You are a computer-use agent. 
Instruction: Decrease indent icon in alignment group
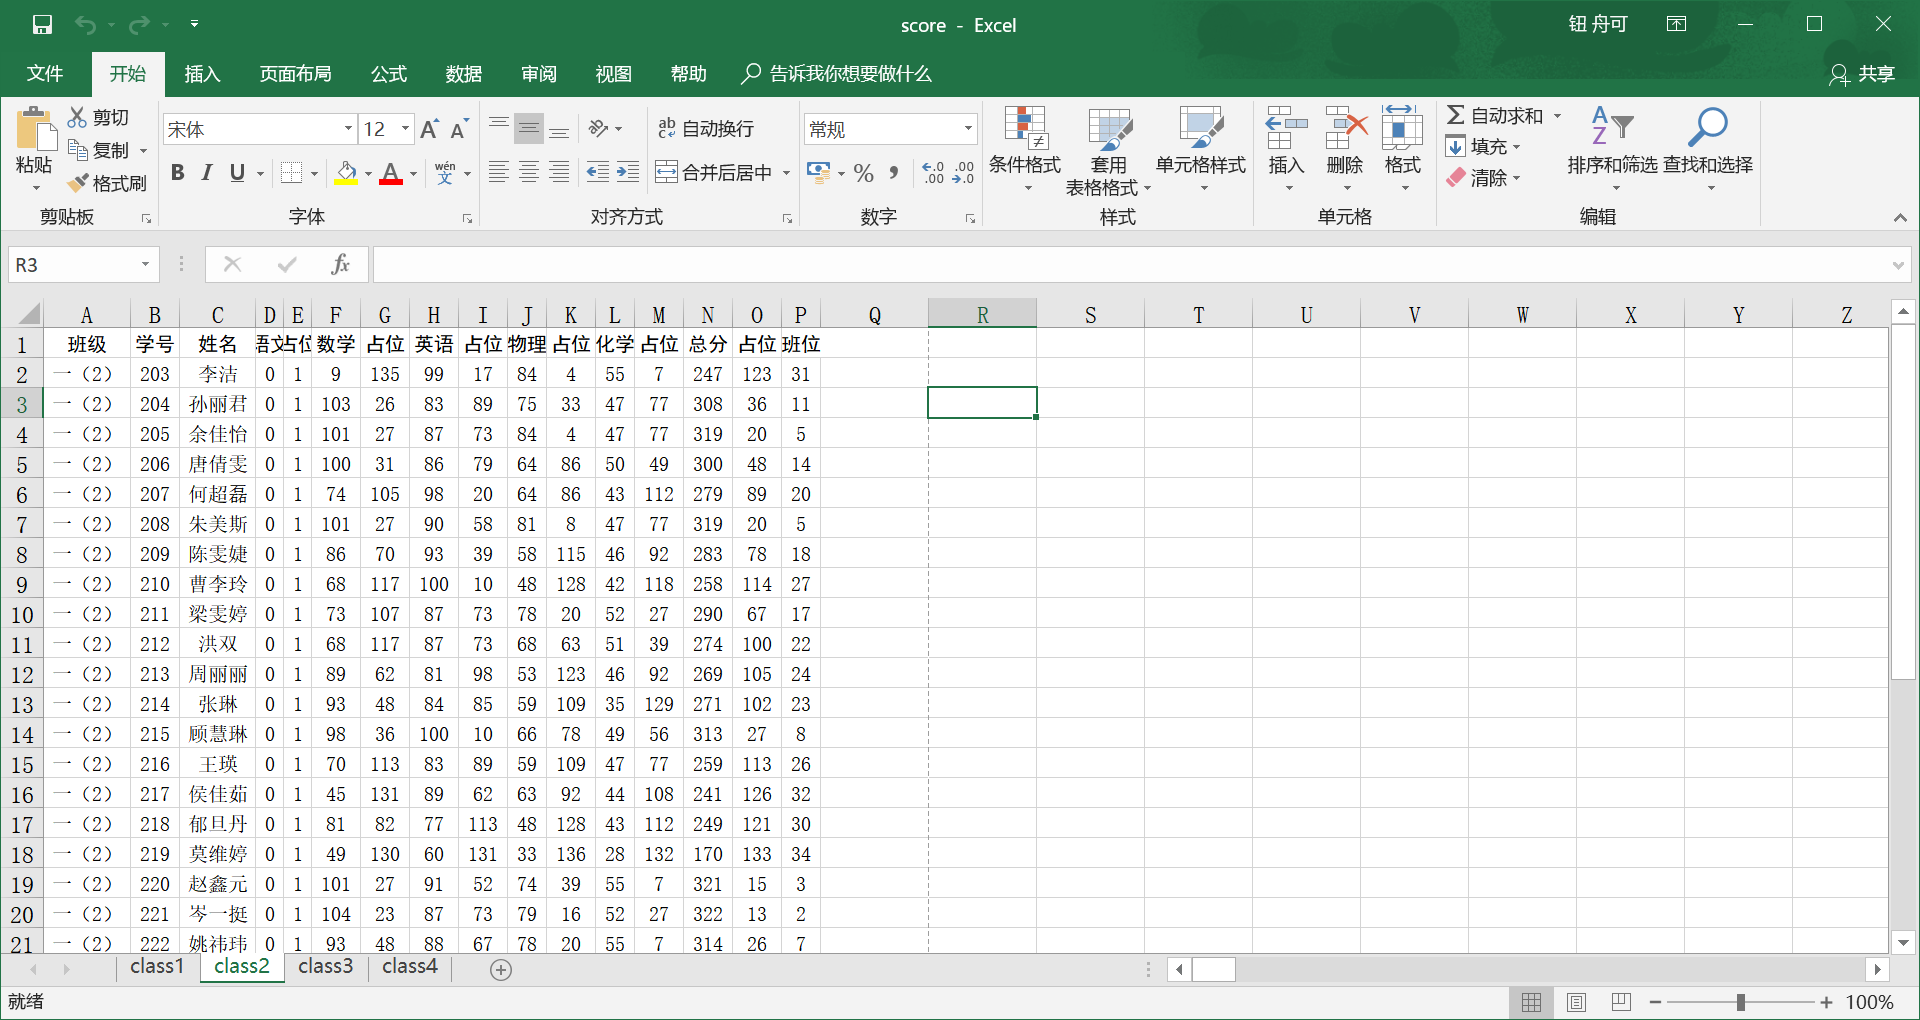598,172
